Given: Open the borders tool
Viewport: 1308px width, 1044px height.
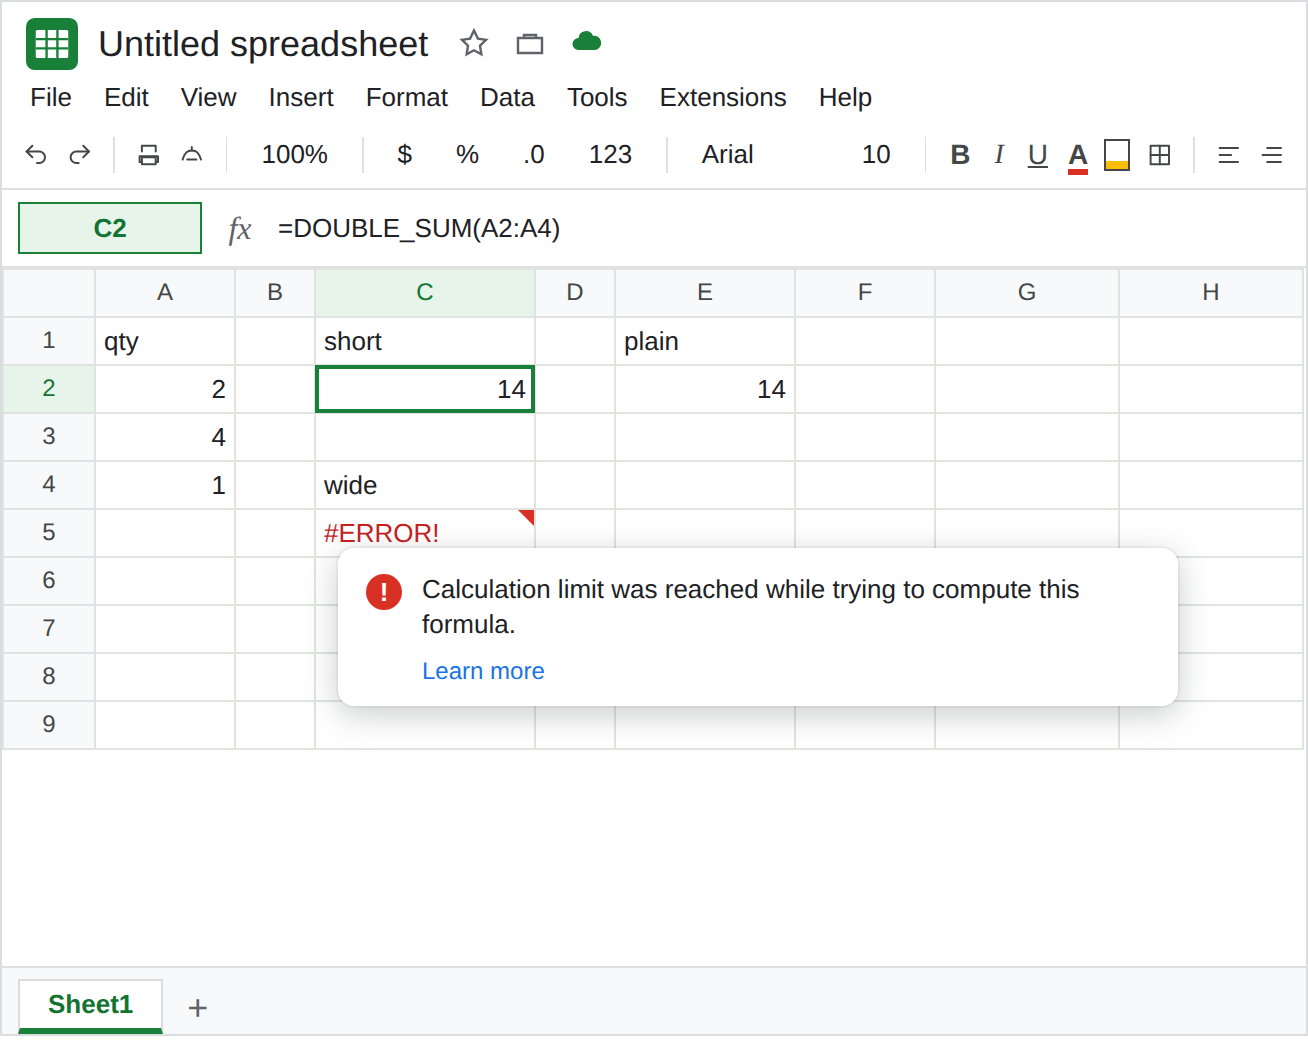Looking at the screenshot, I should [x=1160, y=155].
